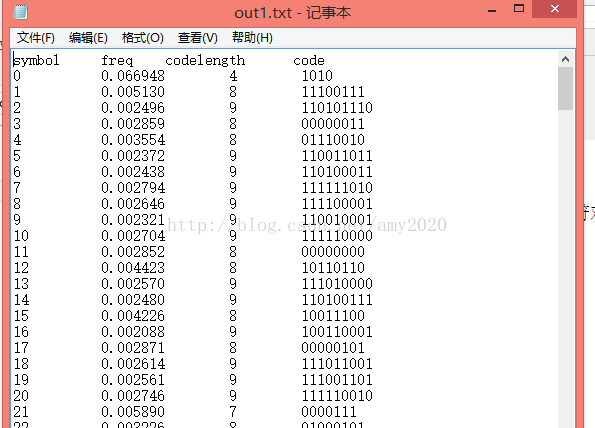Close the out1.txt Notepad window

click(555, 9)
